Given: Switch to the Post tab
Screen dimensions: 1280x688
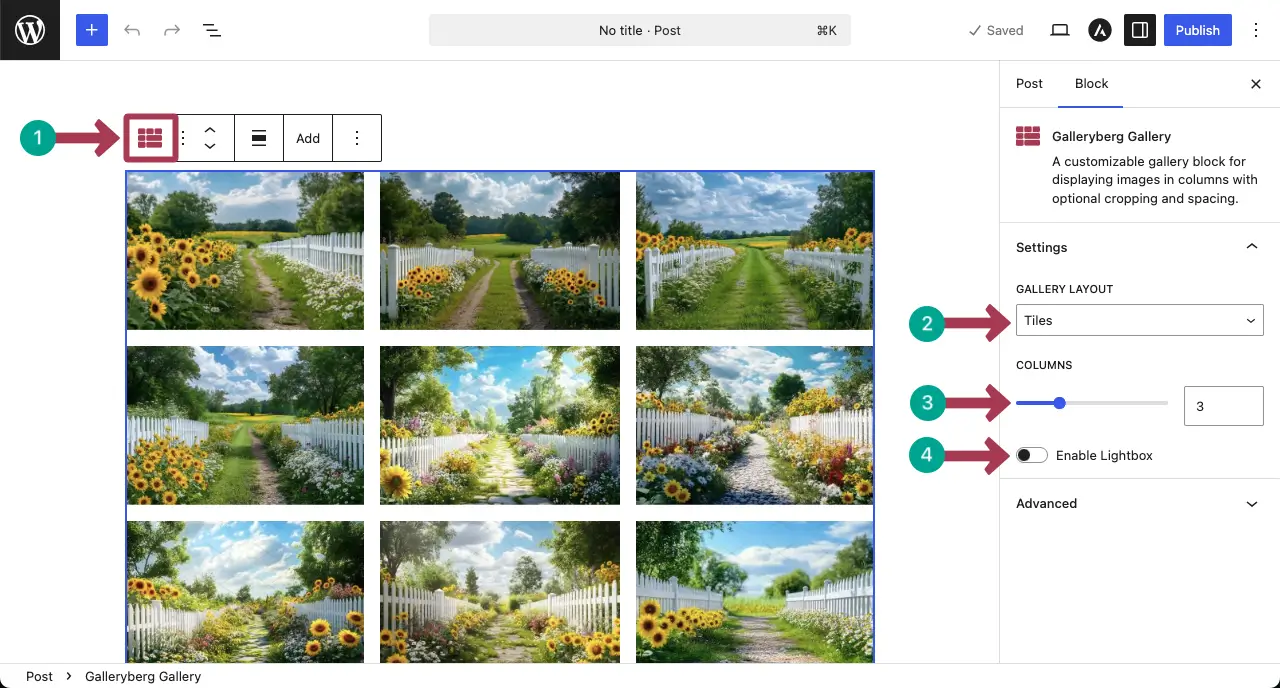Looking at the screenshot, I should coord(1029,84).
